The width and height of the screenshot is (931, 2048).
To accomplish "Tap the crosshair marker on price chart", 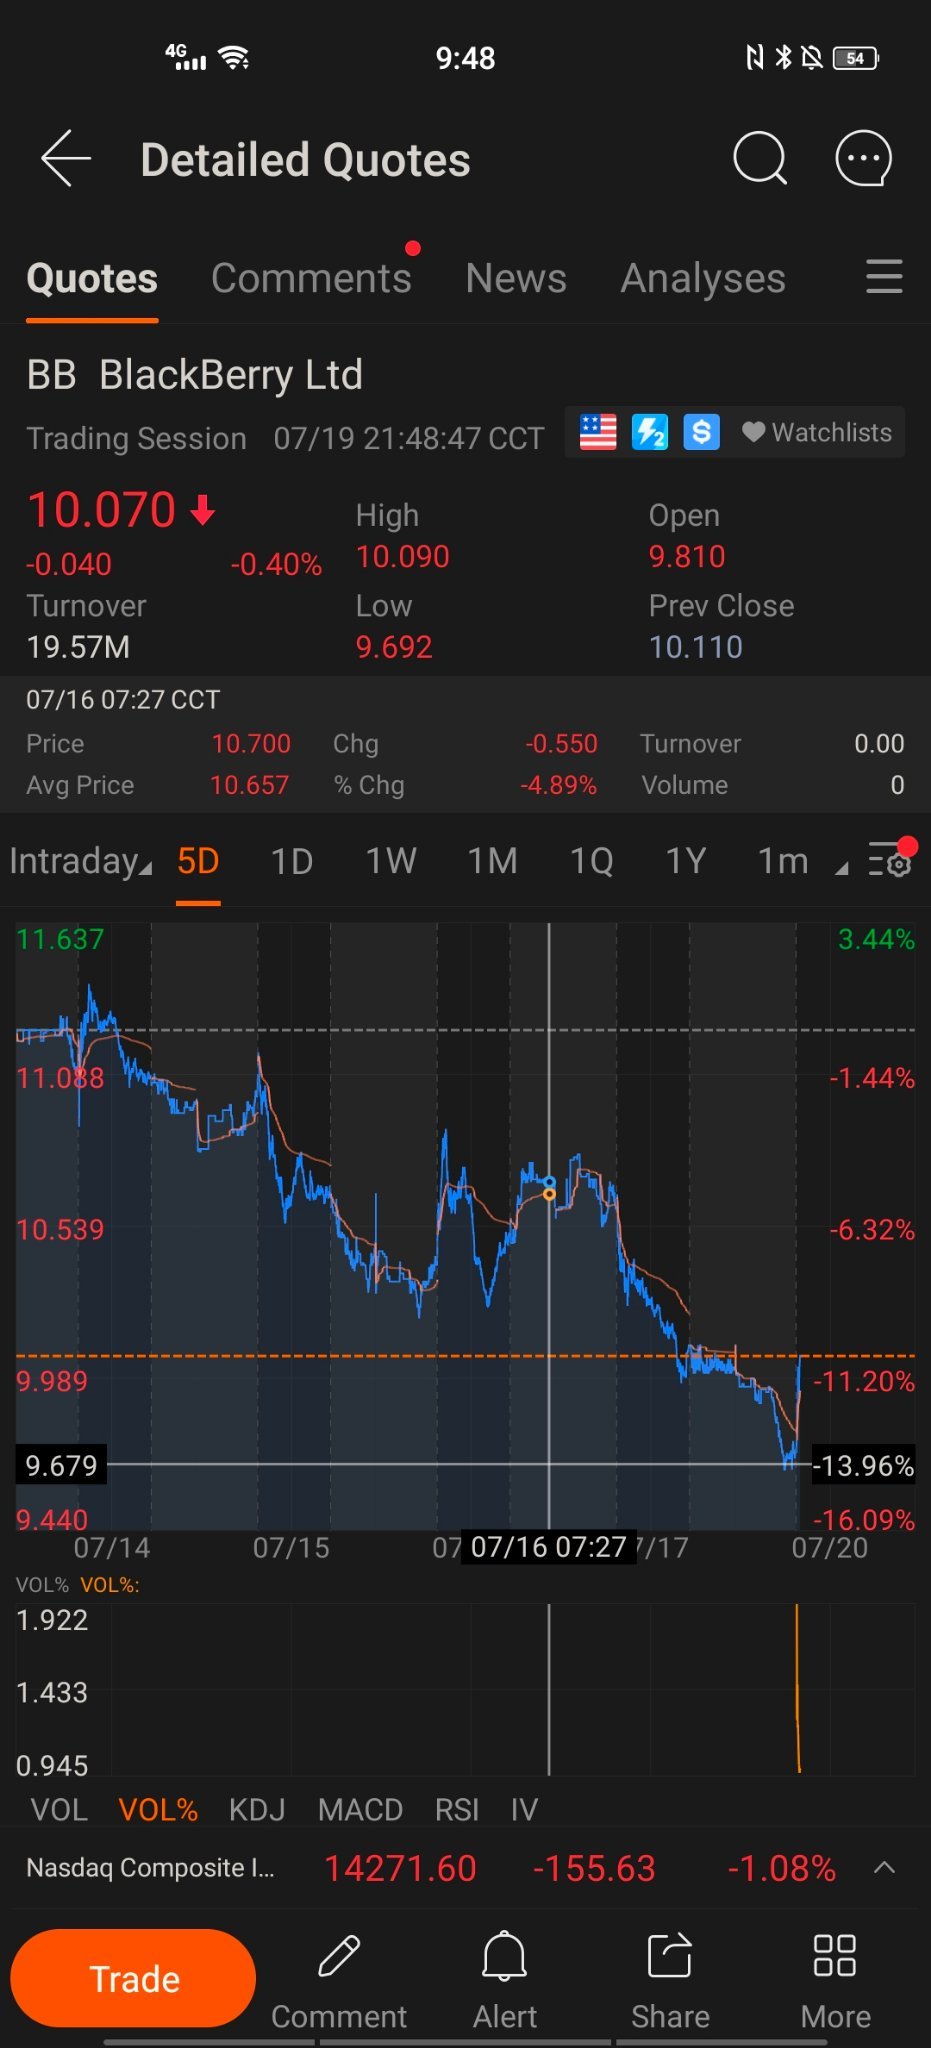I will pyautogui.click(x=549, y=1188).
